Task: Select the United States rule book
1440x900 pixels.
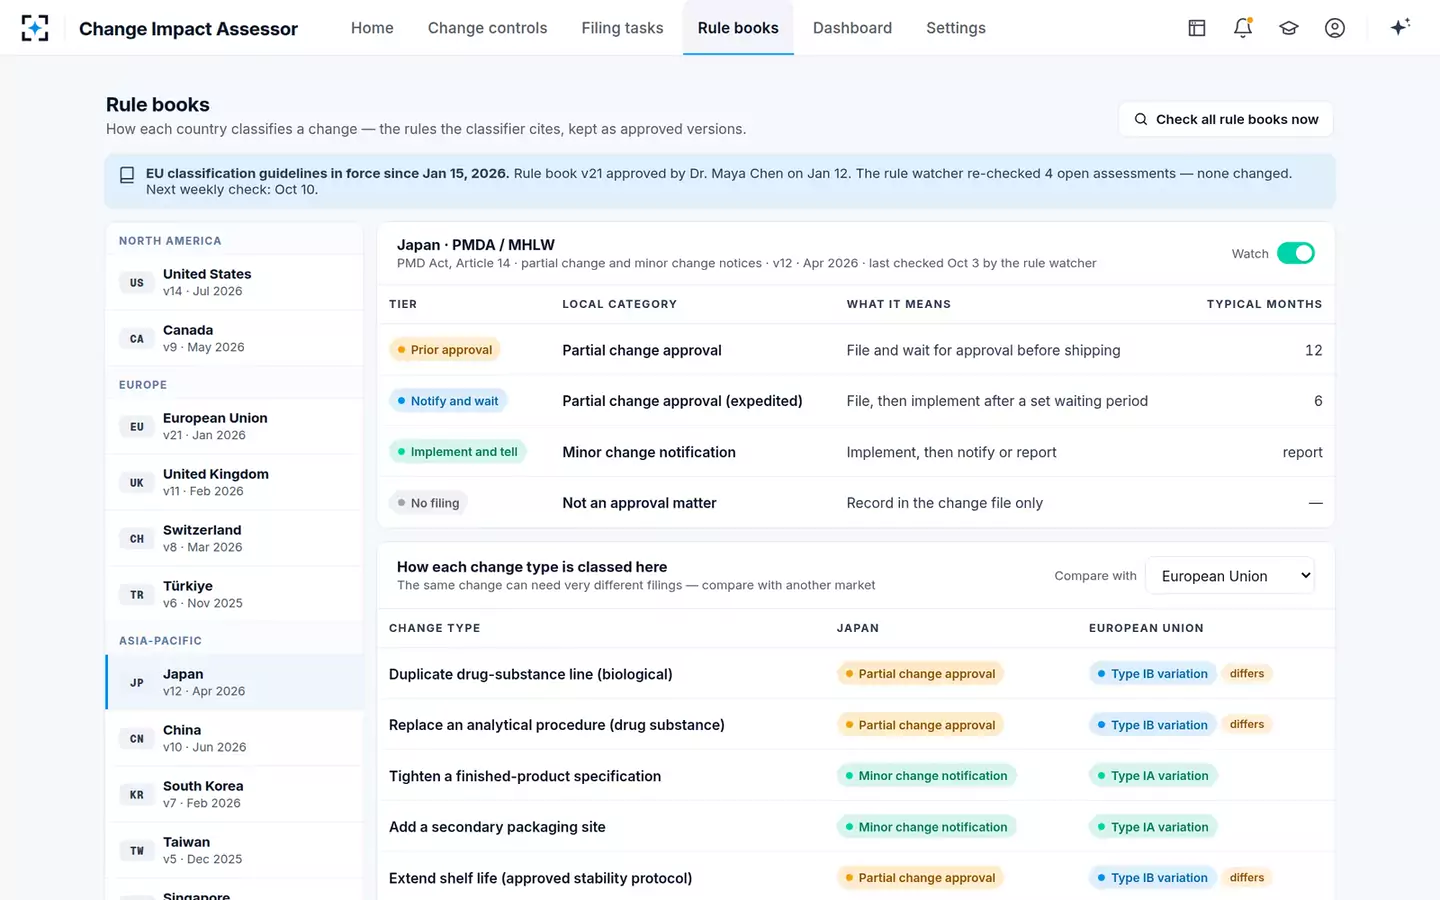Action: coord(234,283)
